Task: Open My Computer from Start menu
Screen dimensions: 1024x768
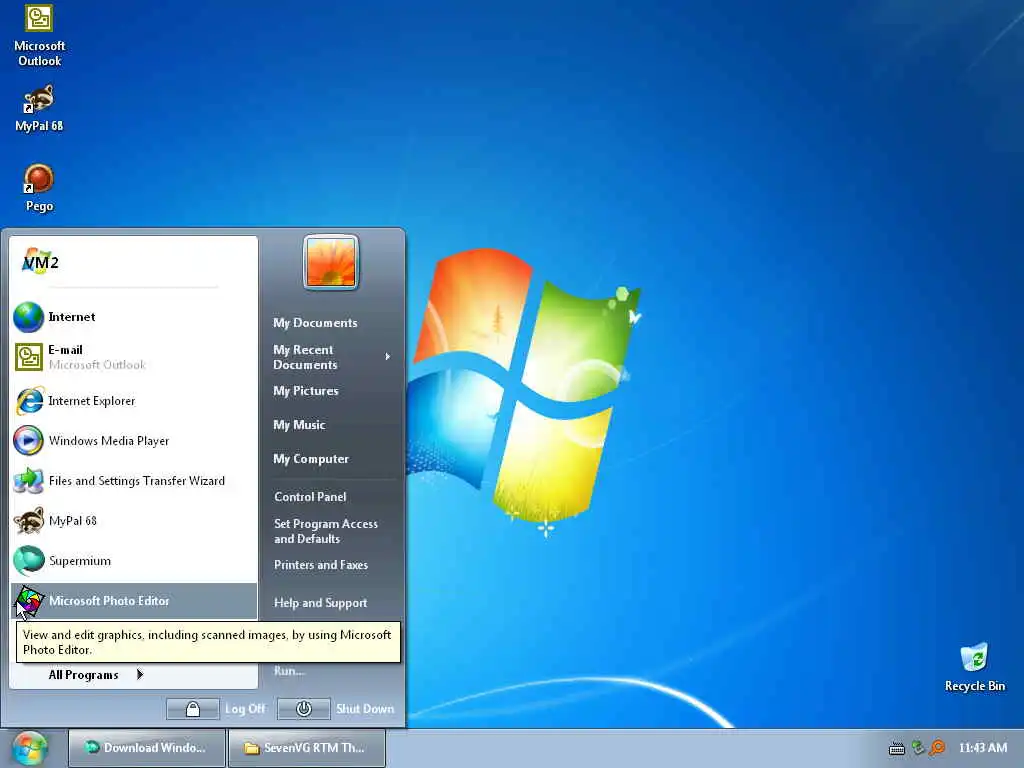Action: click(x=311, y=459)
